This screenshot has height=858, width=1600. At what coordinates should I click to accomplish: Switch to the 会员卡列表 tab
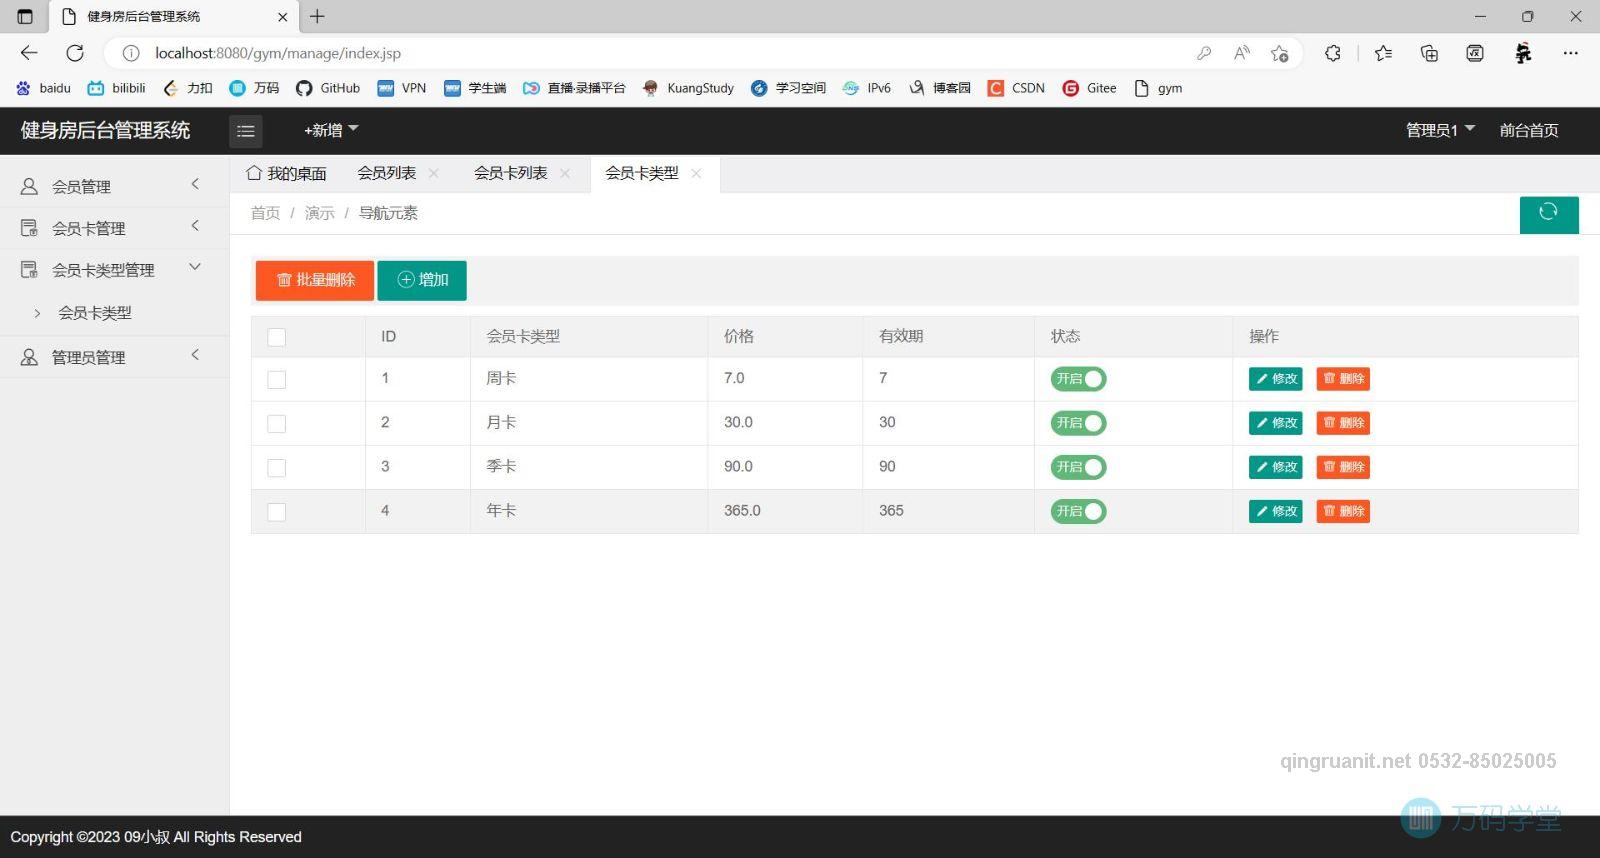(x=510, y=173)
